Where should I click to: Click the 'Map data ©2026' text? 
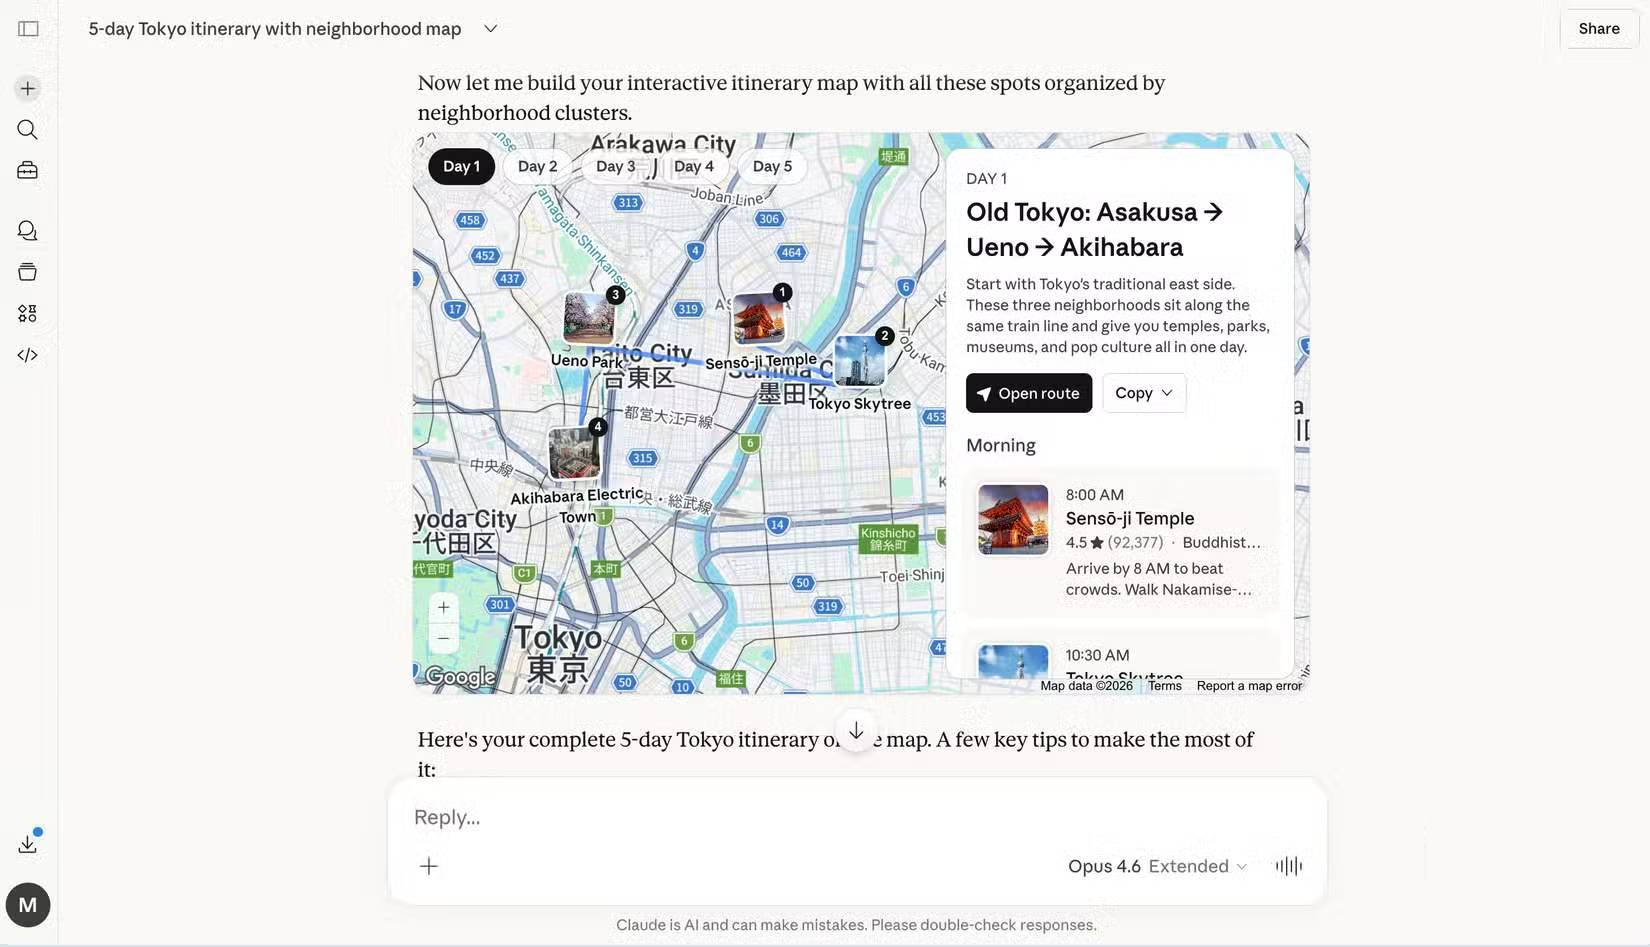1086,686
